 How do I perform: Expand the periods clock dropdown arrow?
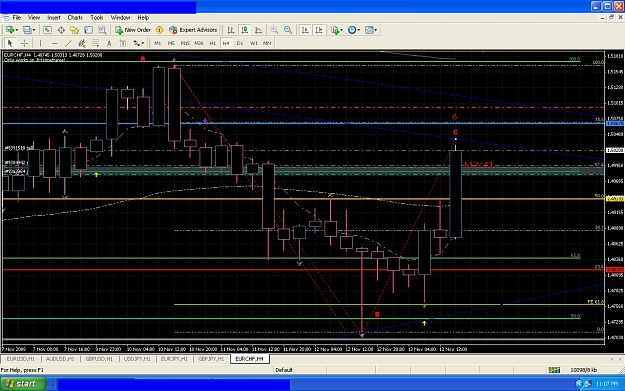pos(358,30)
